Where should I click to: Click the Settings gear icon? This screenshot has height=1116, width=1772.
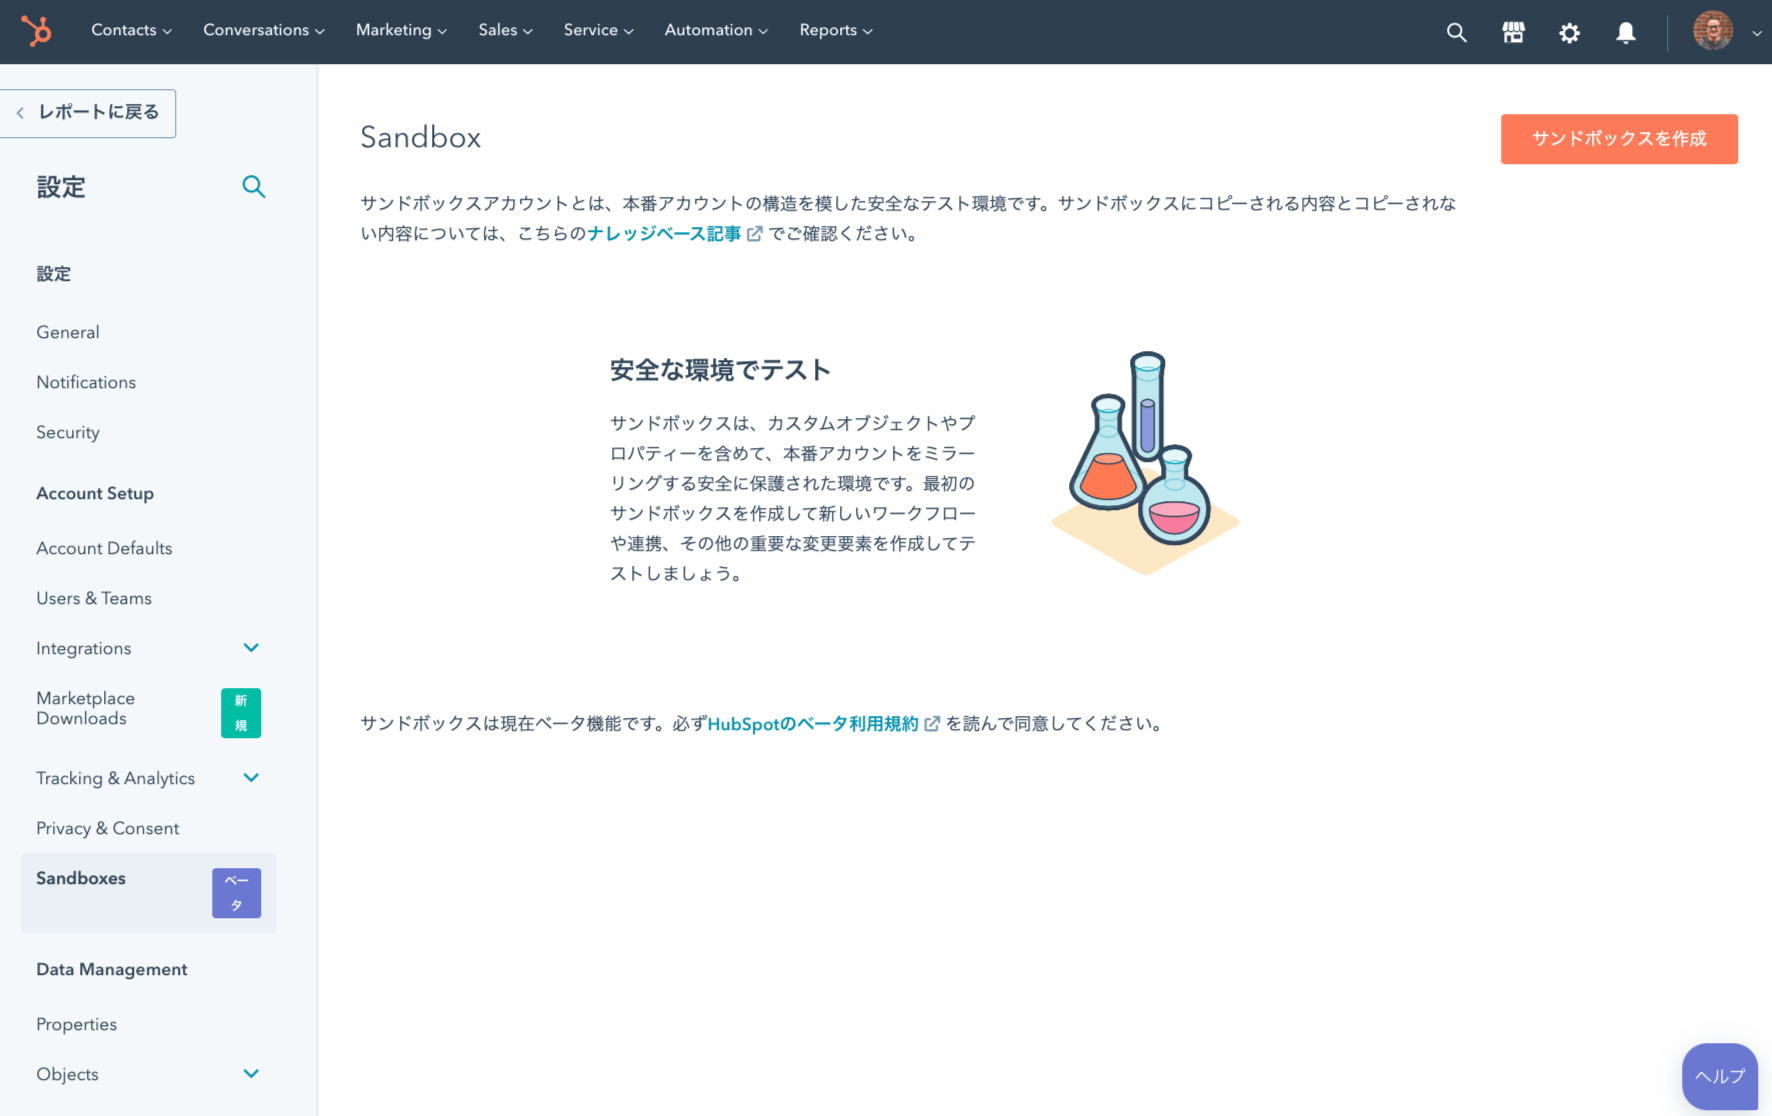point(1569,32)
